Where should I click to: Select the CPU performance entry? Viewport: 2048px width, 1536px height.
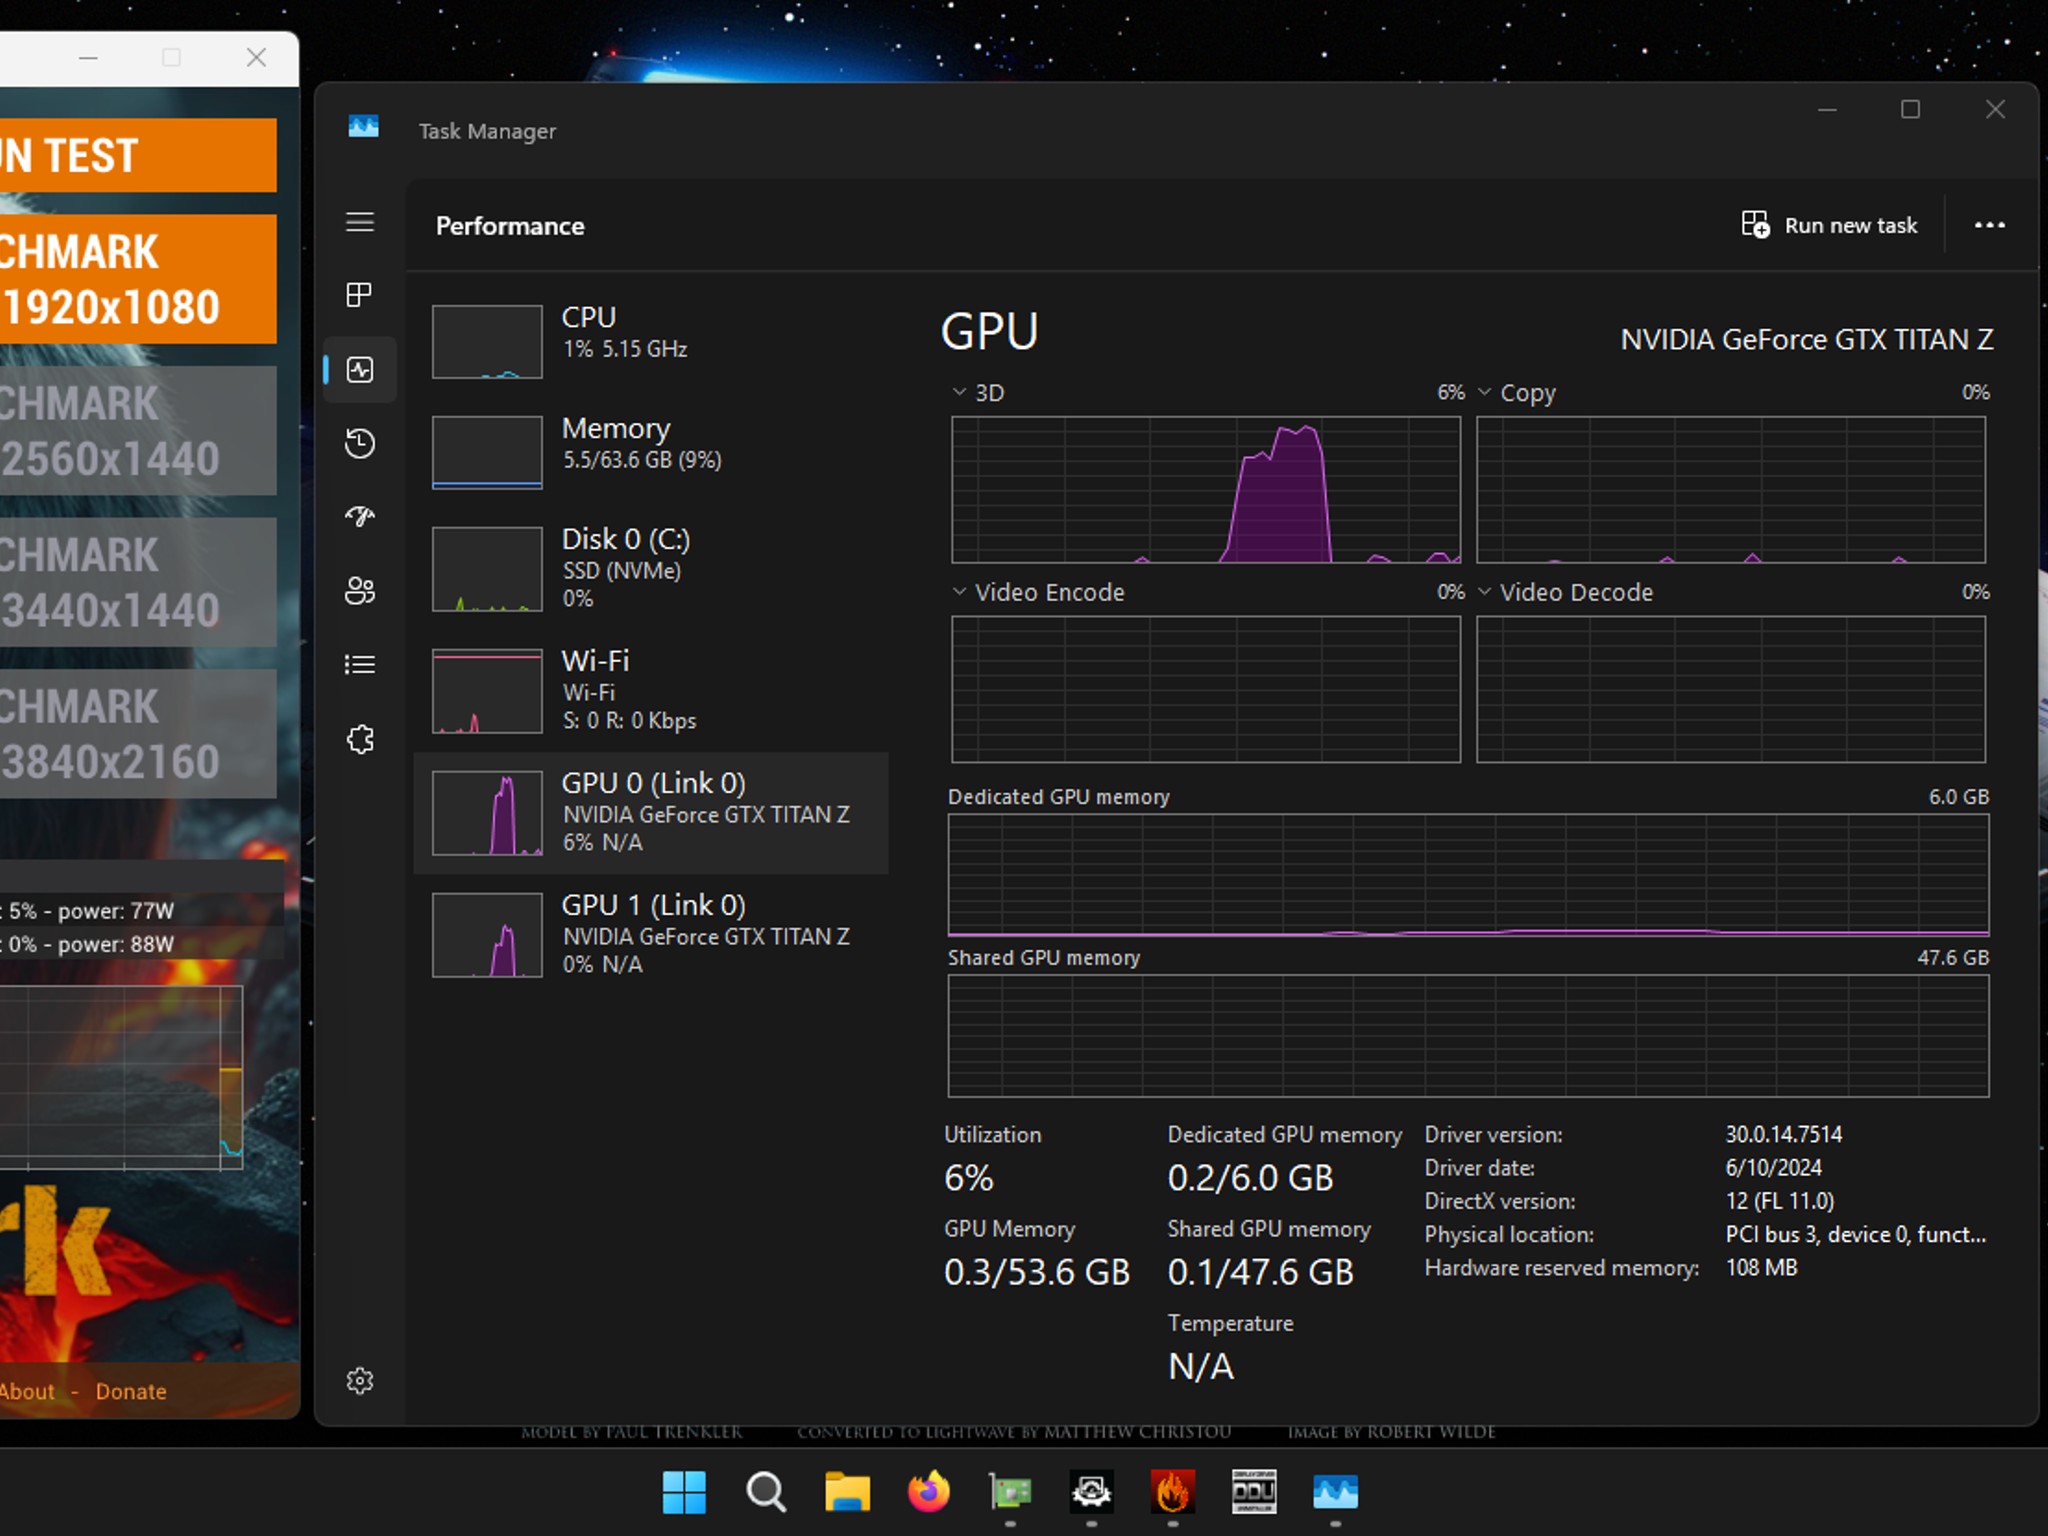click(651, 341)
